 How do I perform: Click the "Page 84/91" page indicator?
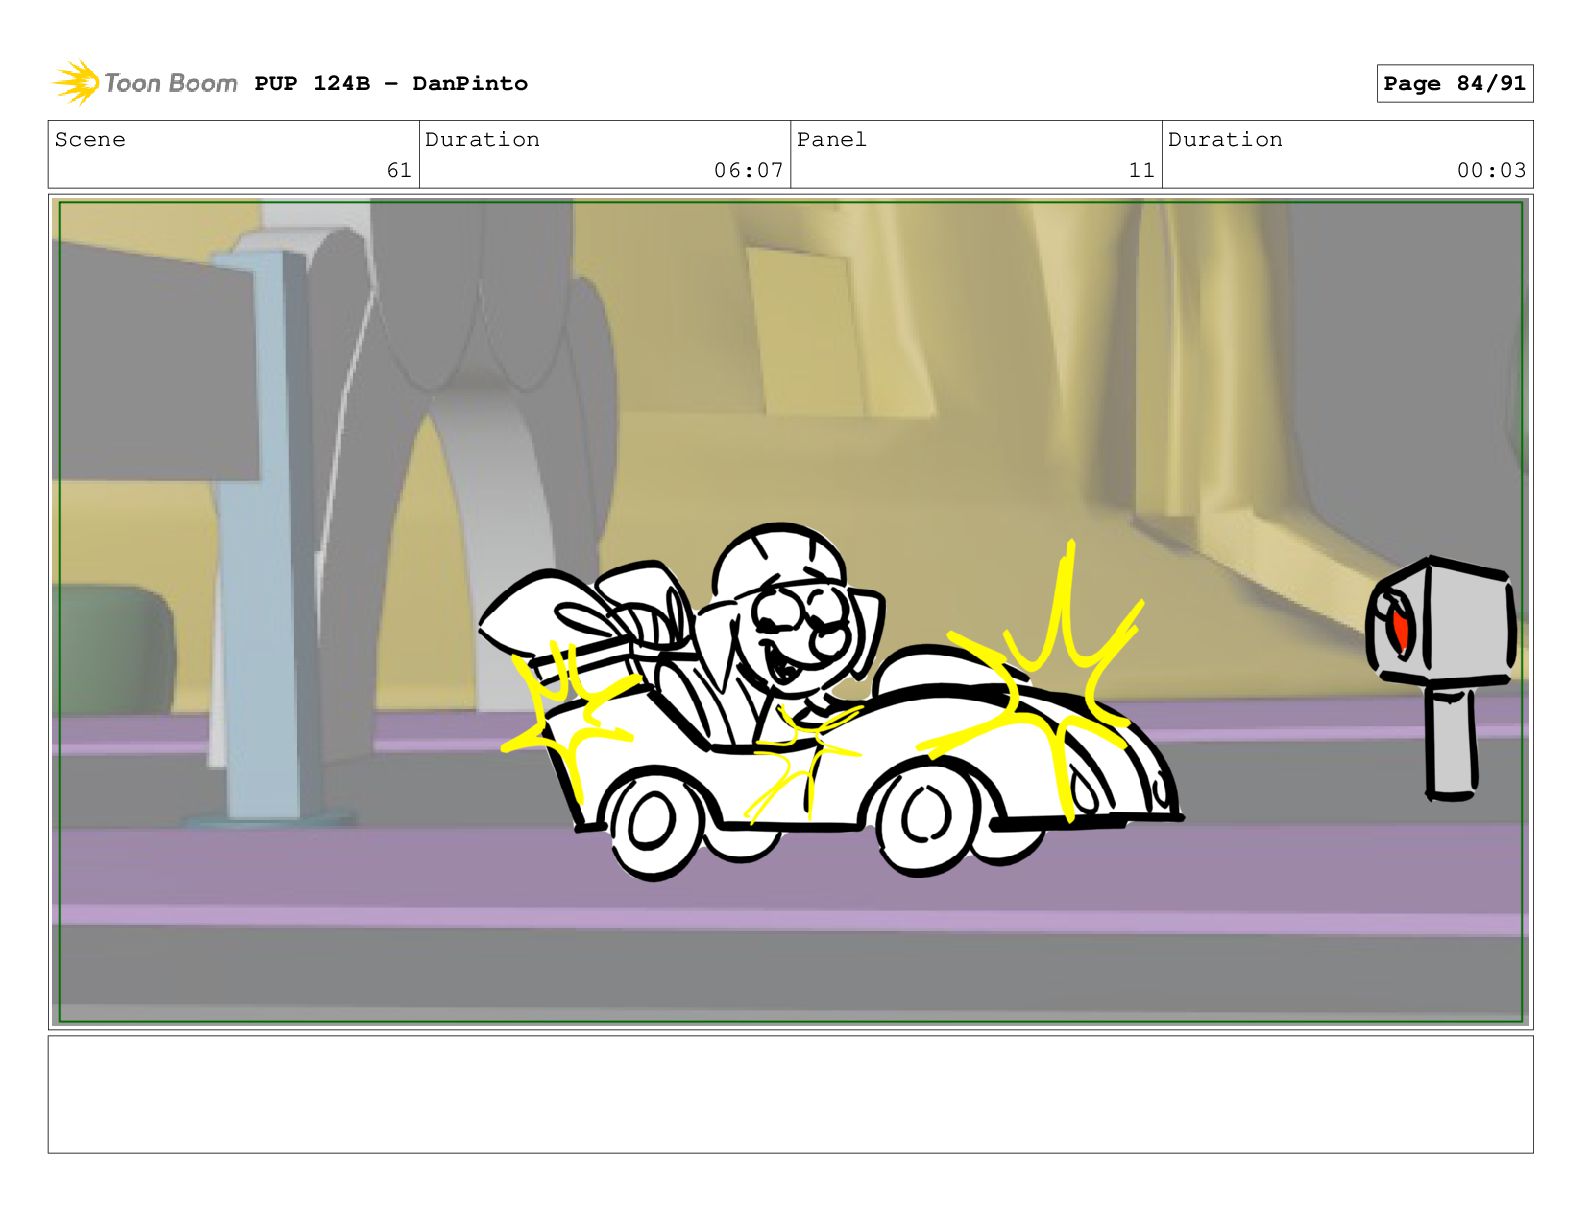click(x=1454, y=84)
